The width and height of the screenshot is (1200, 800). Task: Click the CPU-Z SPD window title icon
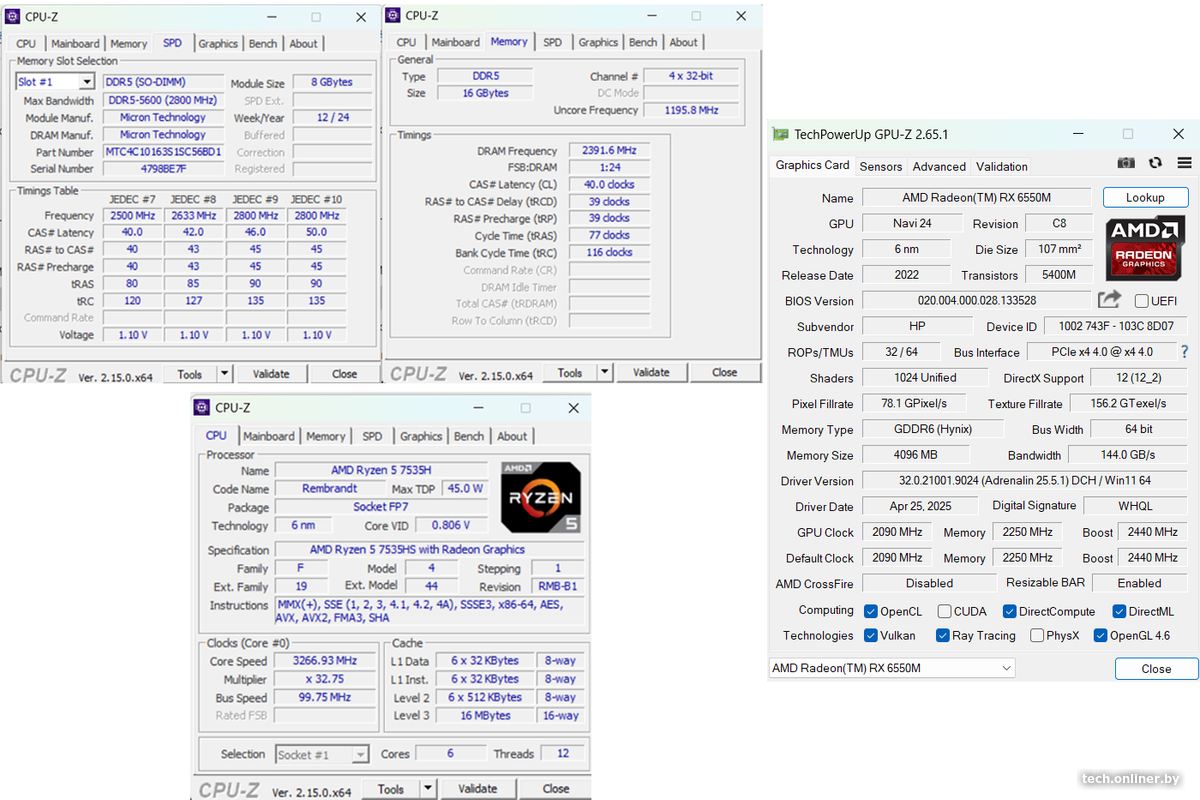(13, 16)
